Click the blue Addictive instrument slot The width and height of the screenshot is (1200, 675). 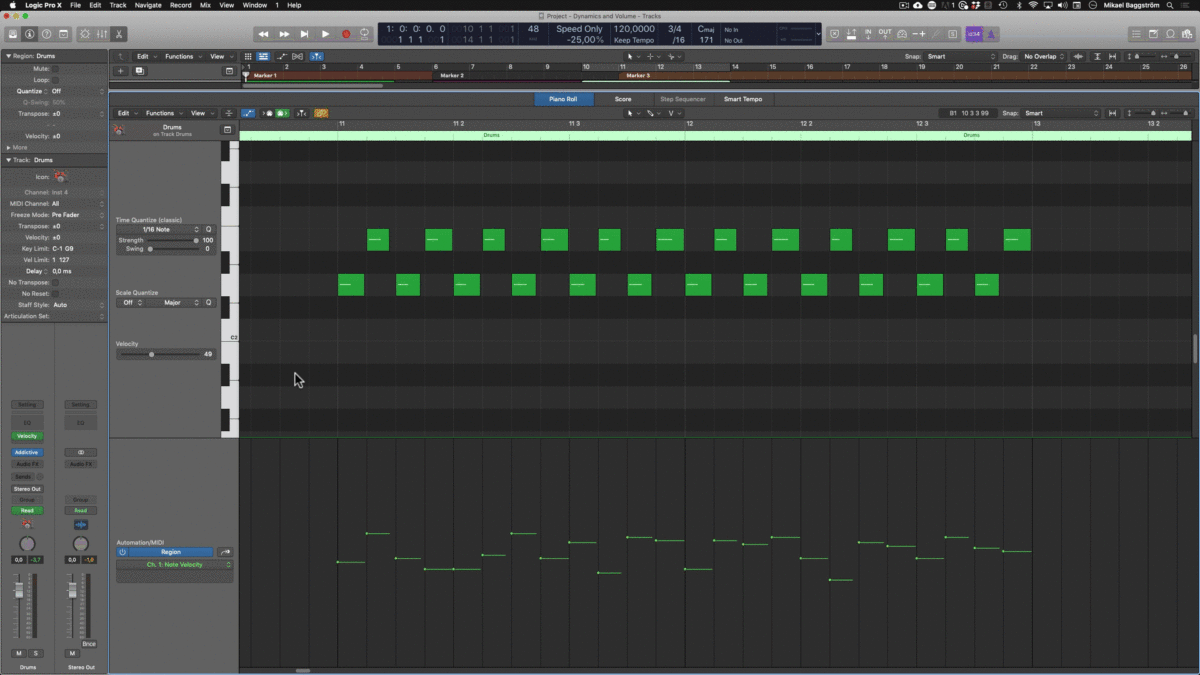[27, 452]
